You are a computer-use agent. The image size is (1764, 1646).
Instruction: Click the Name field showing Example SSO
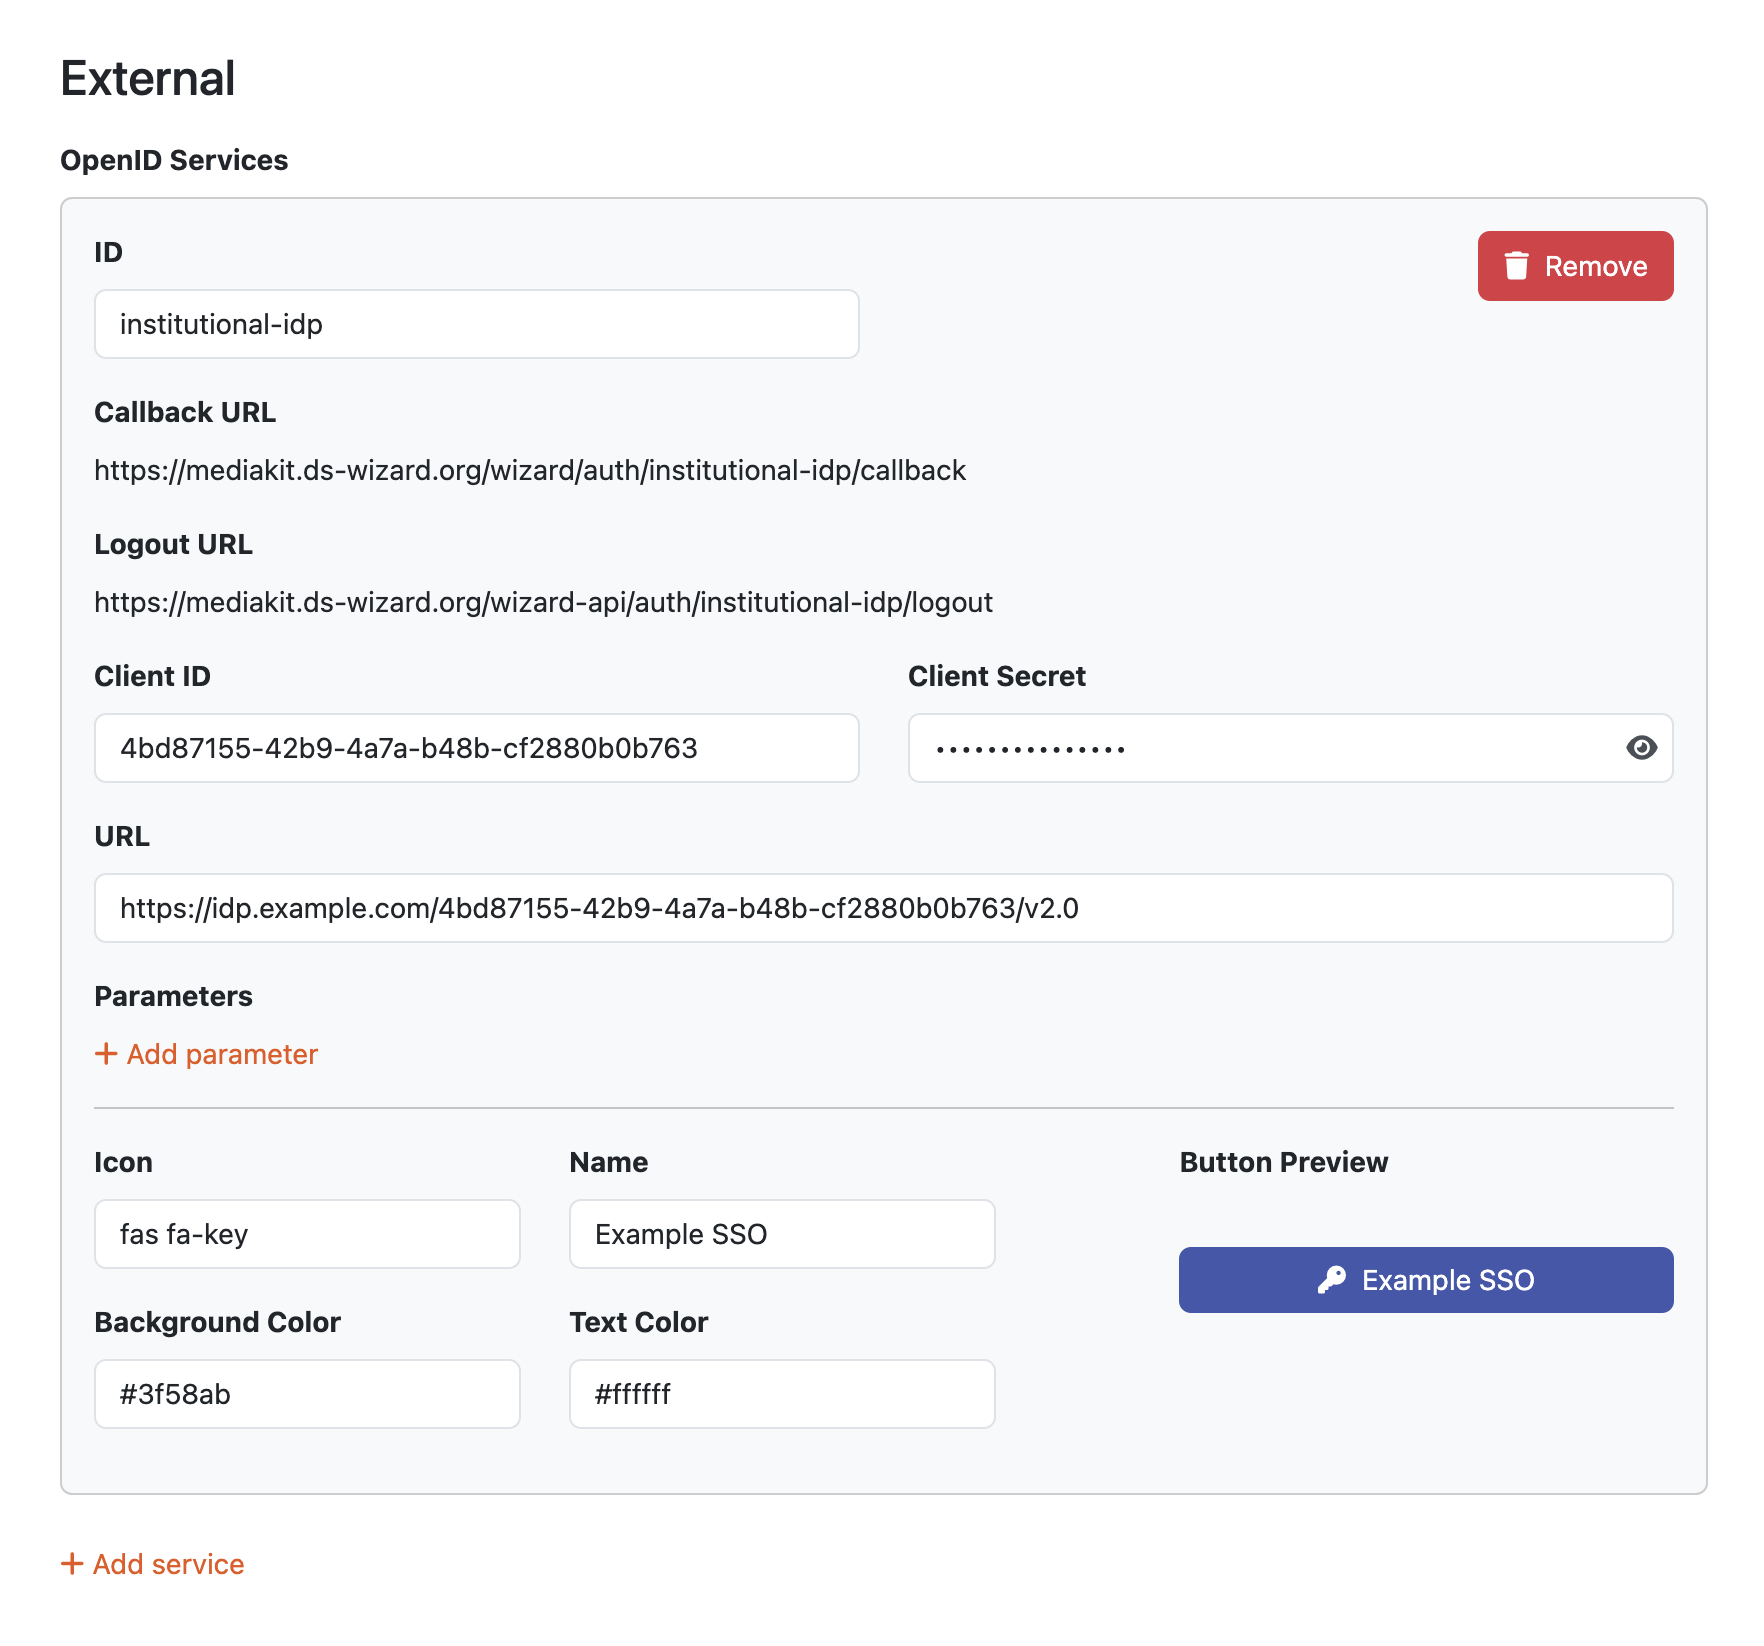[x=782, y=1234]
